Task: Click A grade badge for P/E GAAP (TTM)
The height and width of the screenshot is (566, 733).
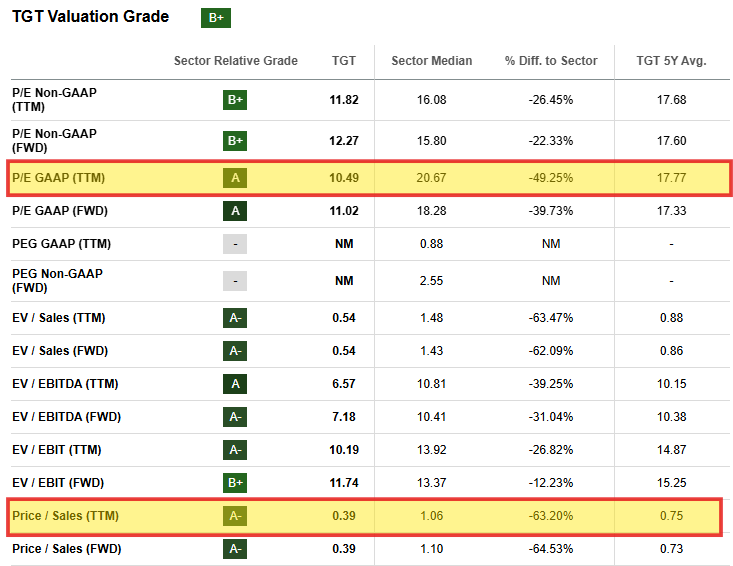Action: coord(235,178)
